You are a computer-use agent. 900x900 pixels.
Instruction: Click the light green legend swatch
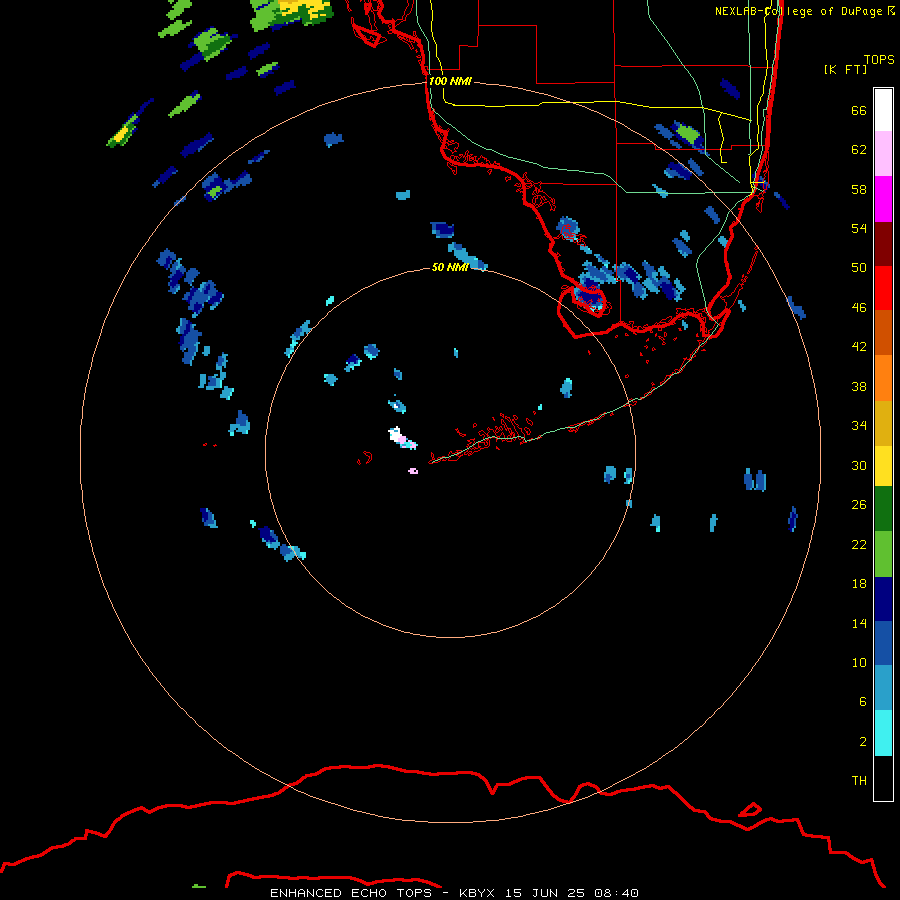tap(883, 554)
